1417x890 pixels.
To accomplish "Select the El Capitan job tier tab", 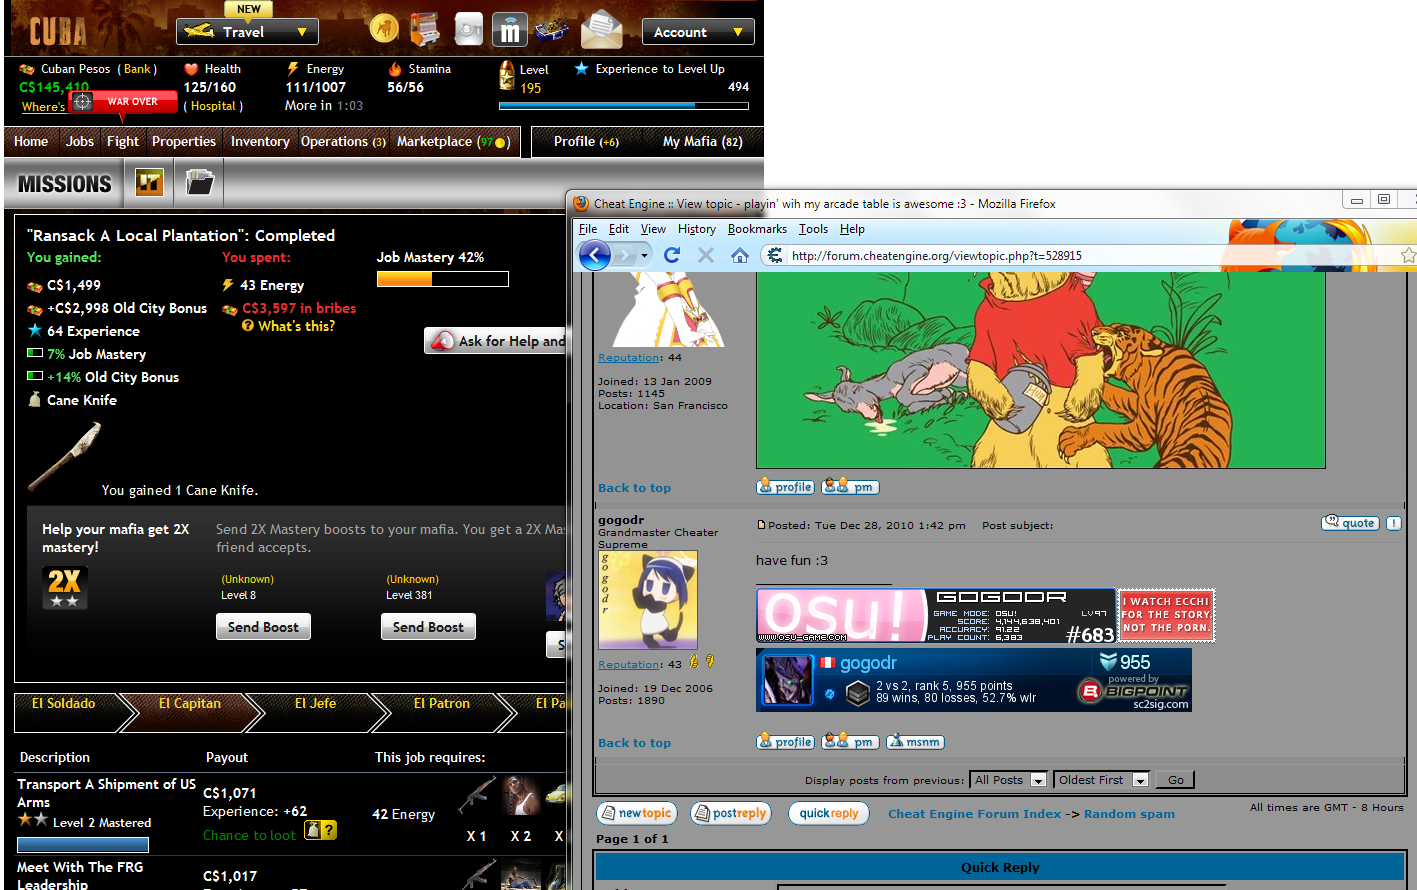I will tap(190, 704).
